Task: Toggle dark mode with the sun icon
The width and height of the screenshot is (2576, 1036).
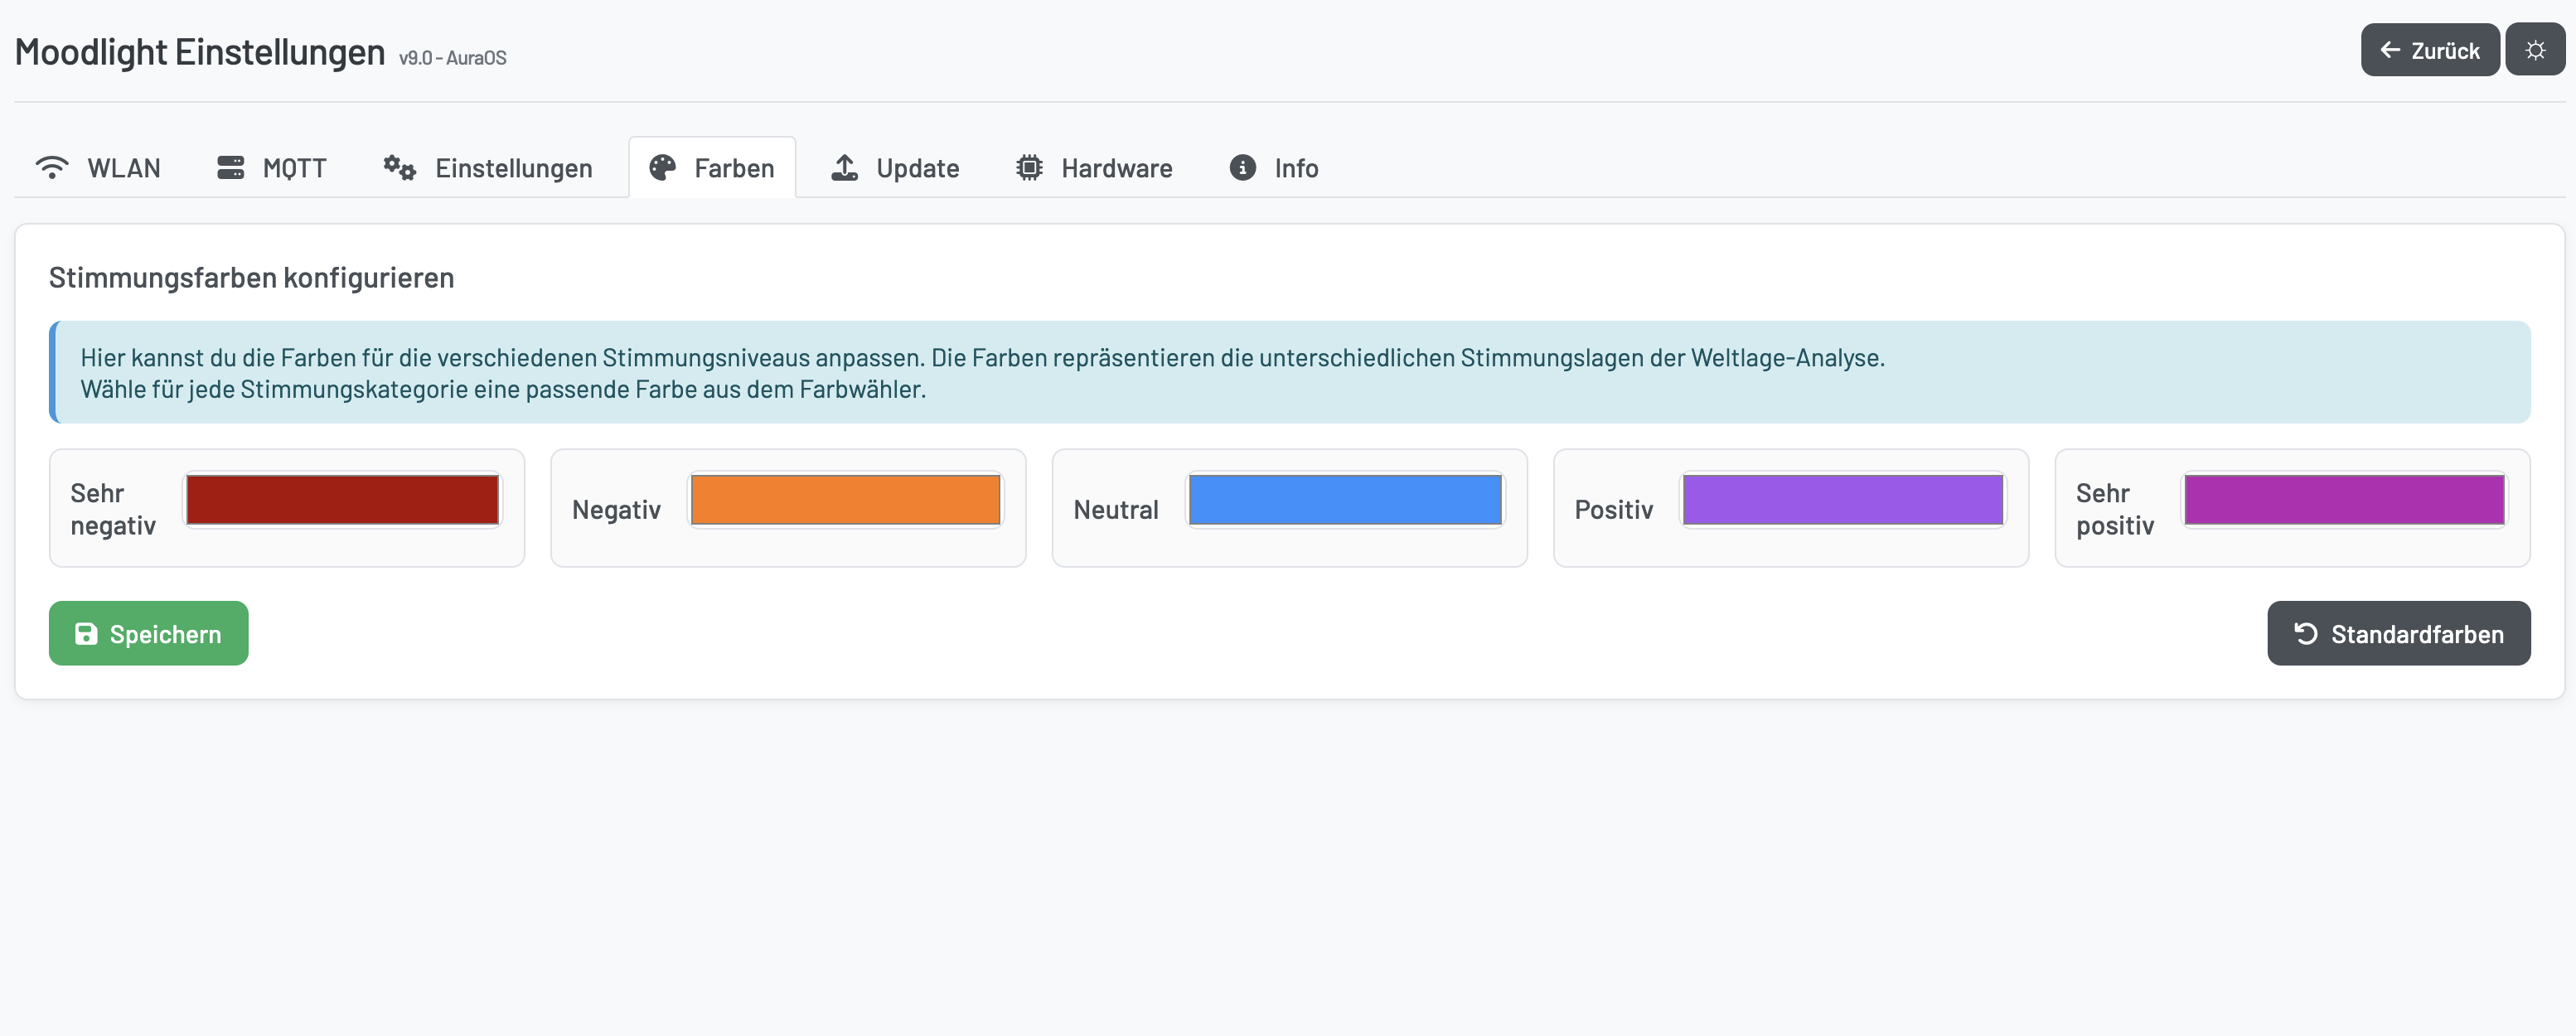Action: tap(2535, 49)
